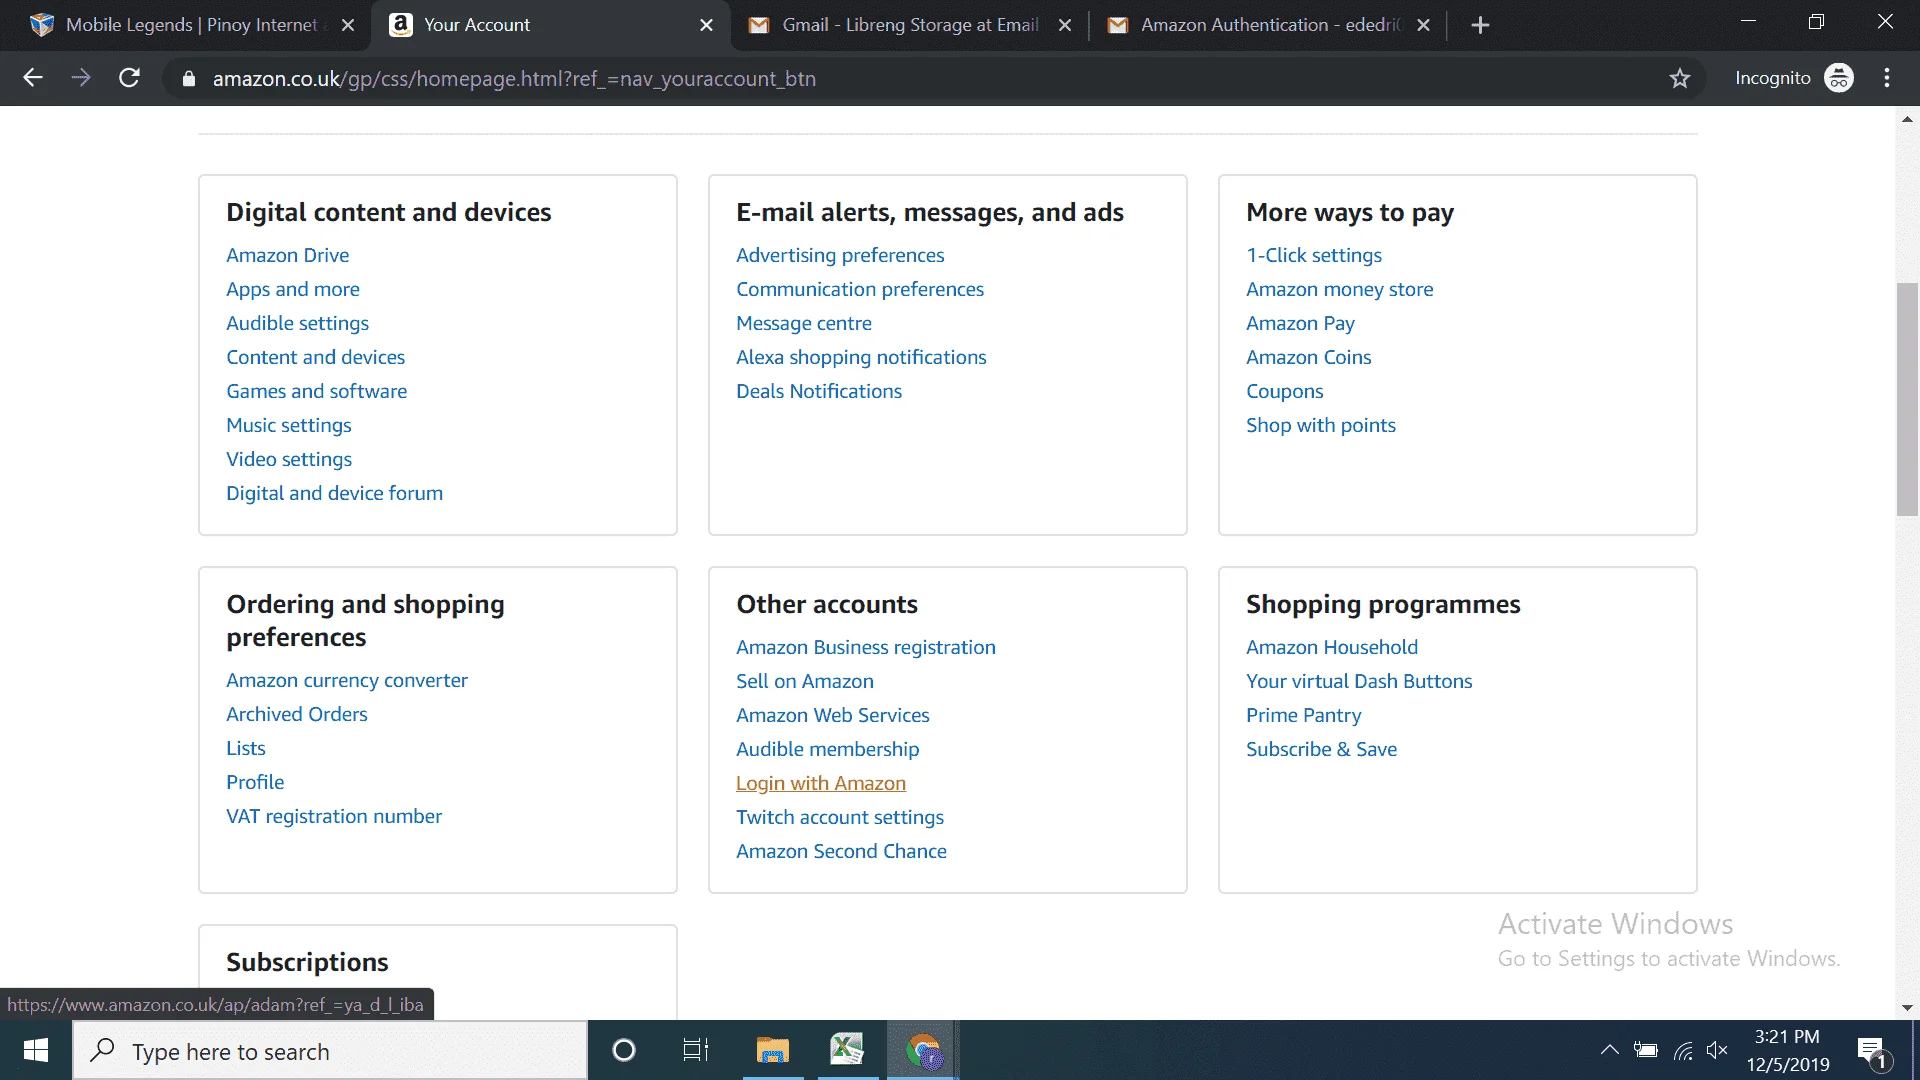Image resolution: width=1920 pixels, height=1080 pixels.
Task: Open Amazon Coins link
Action: click(x=1309, y=357)
